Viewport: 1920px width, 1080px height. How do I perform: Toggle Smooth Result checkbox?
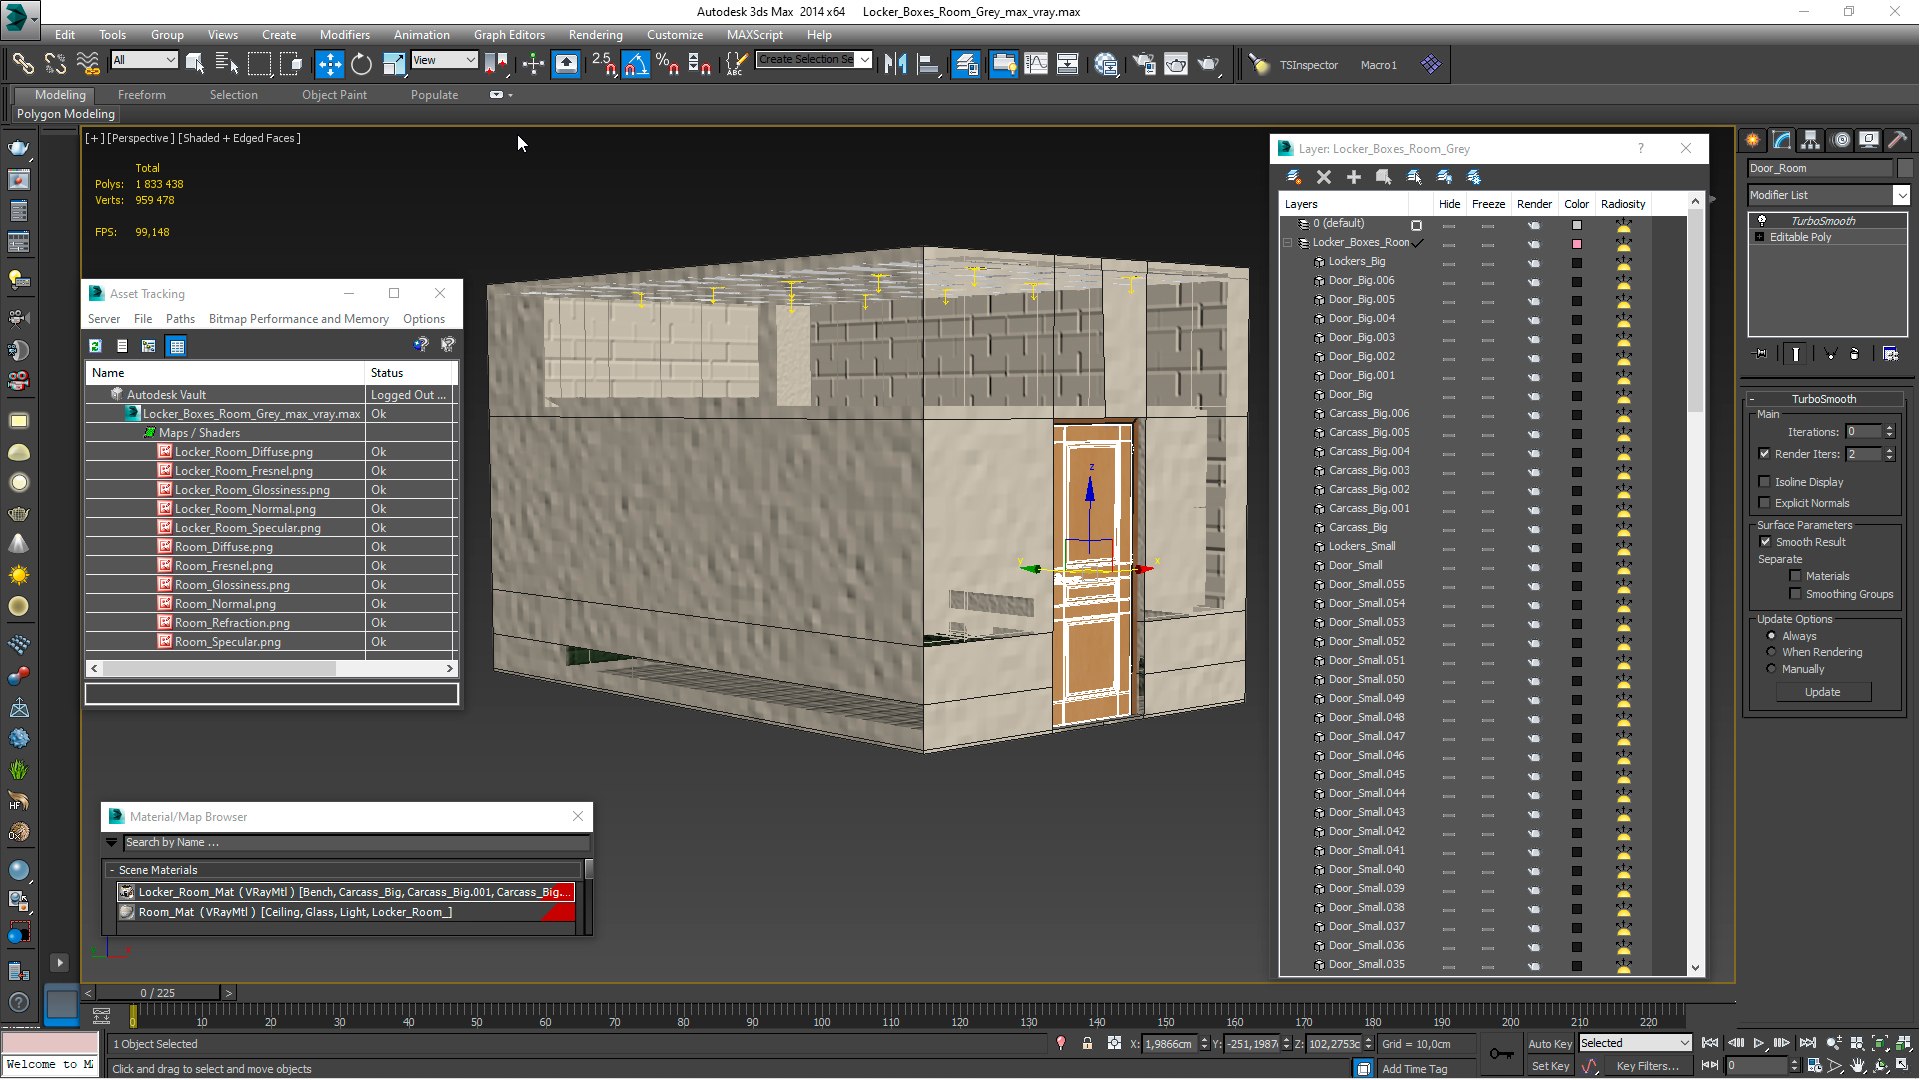click(1764, 542)
